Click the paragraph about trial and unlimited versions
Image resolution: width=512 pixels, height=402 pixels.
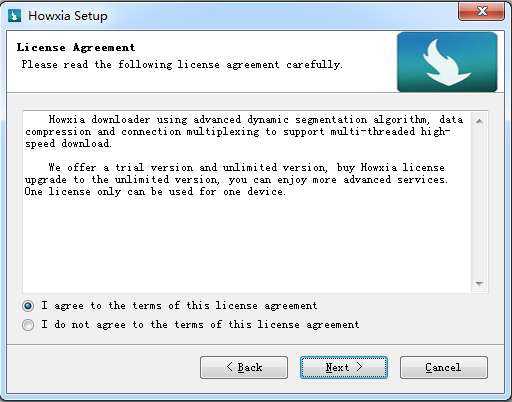pos(236,179)
